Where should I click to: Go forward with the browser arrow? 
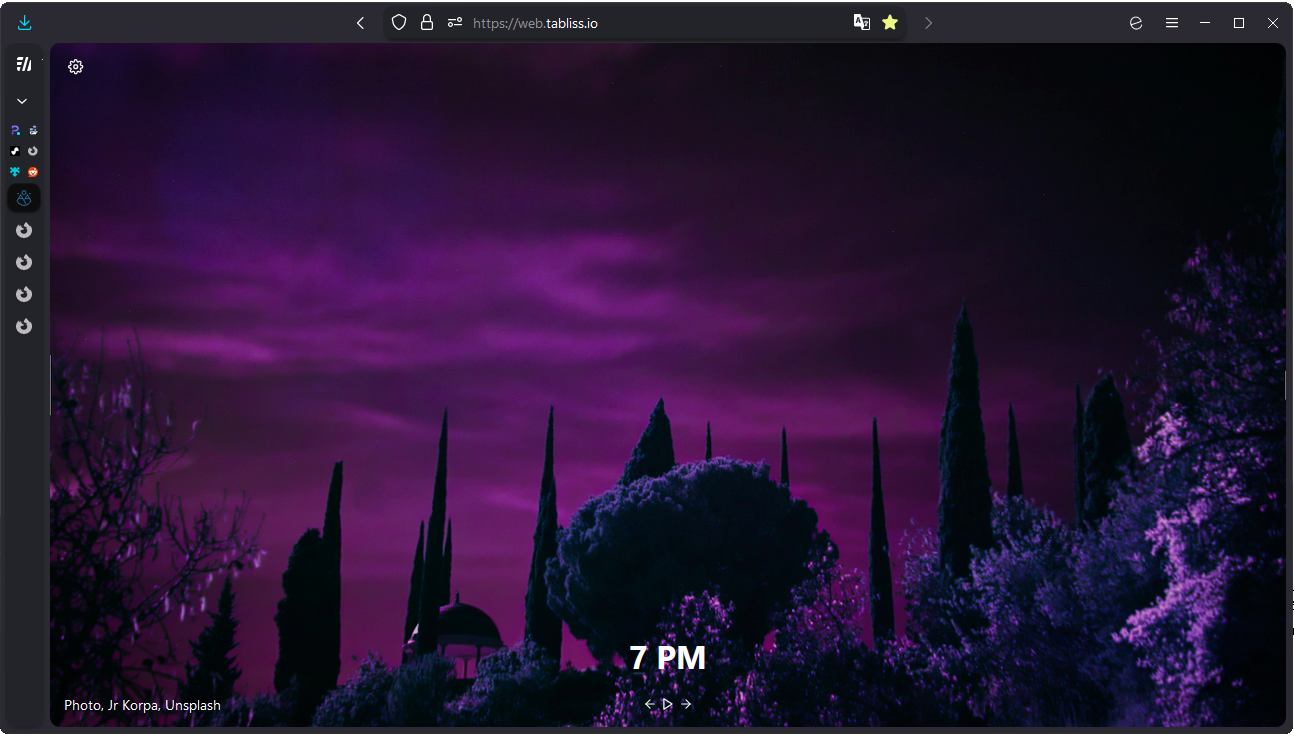(x=928, y=23)
